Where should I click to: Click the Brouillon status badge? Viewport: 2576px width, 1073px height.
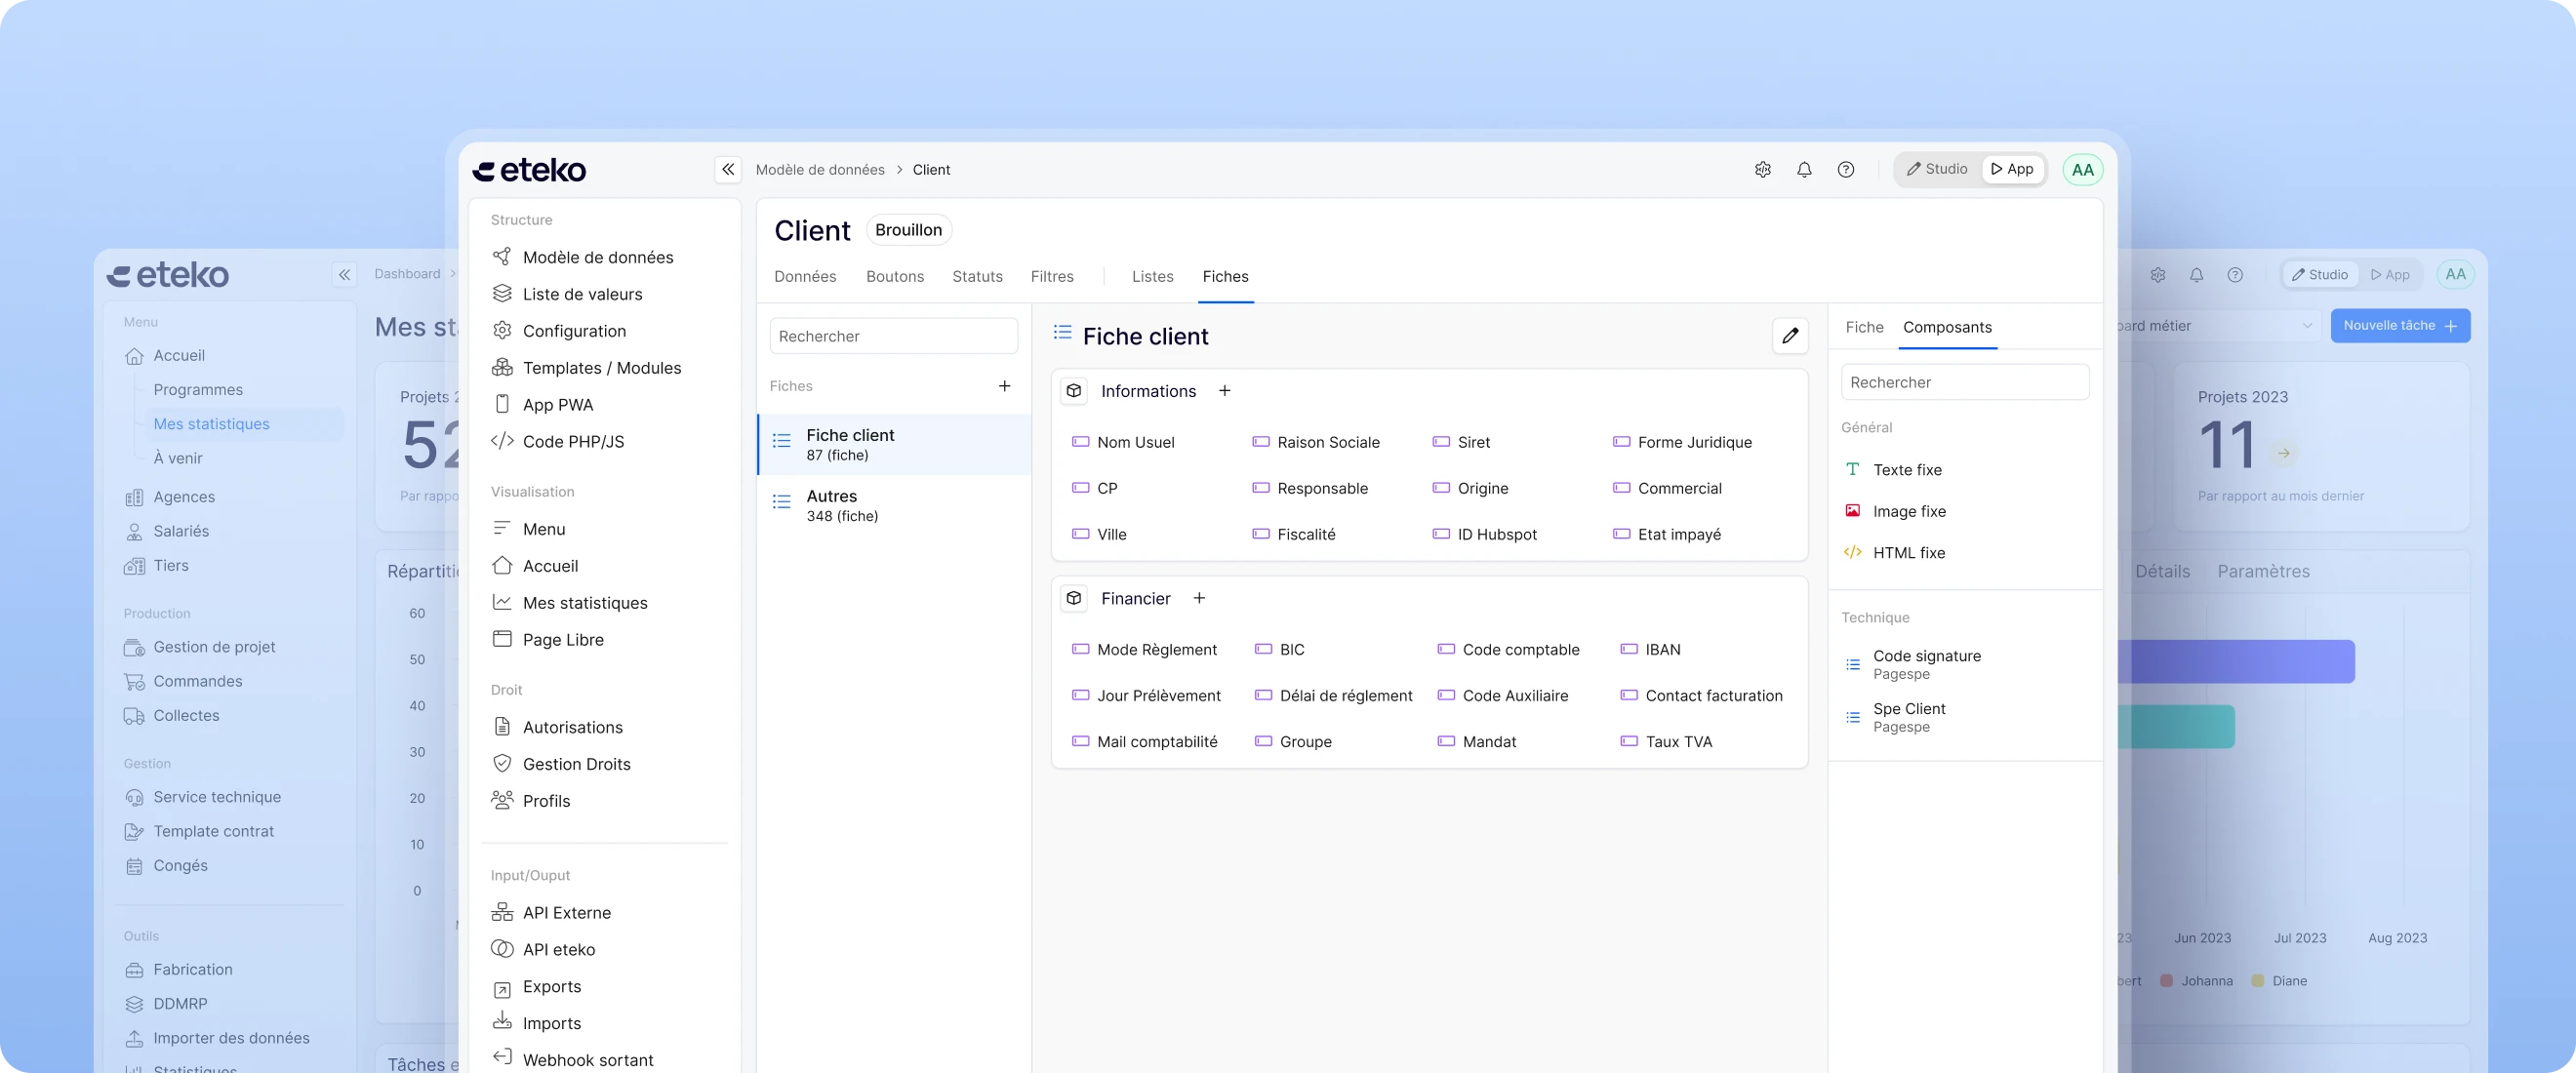(908, 230)
